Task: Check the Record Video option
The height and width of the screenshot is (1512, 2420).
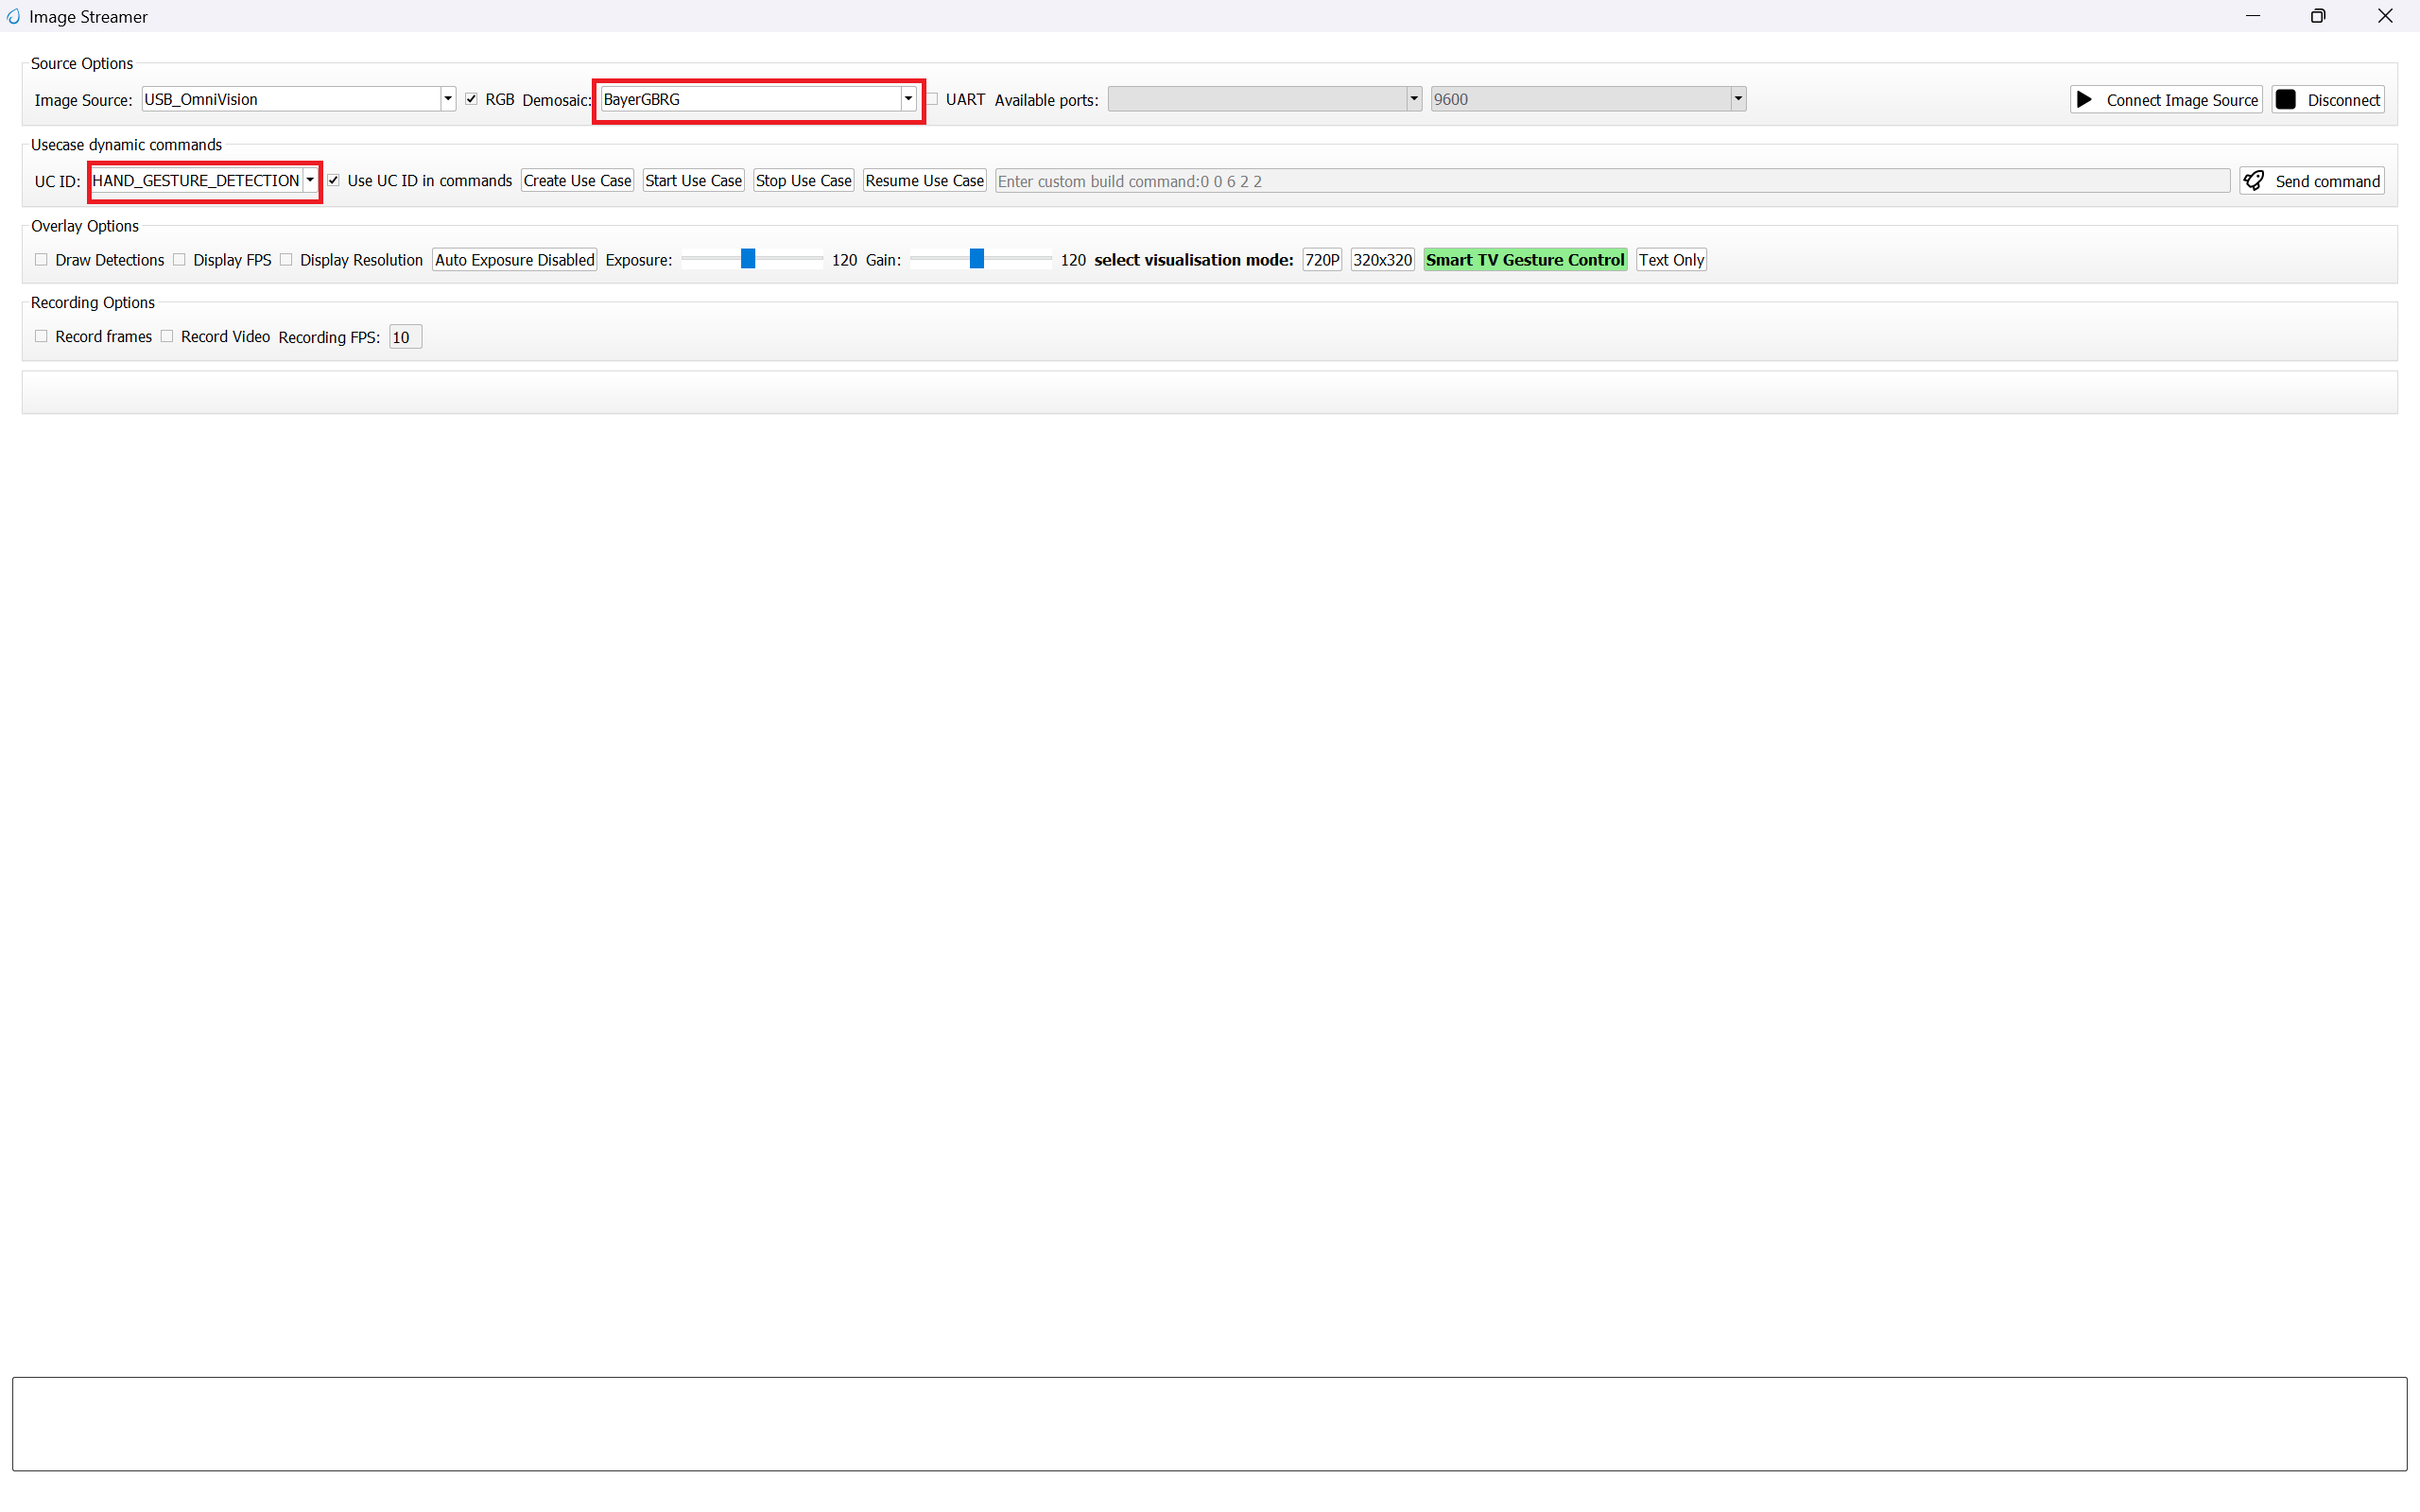Action: tap(168, 337)
